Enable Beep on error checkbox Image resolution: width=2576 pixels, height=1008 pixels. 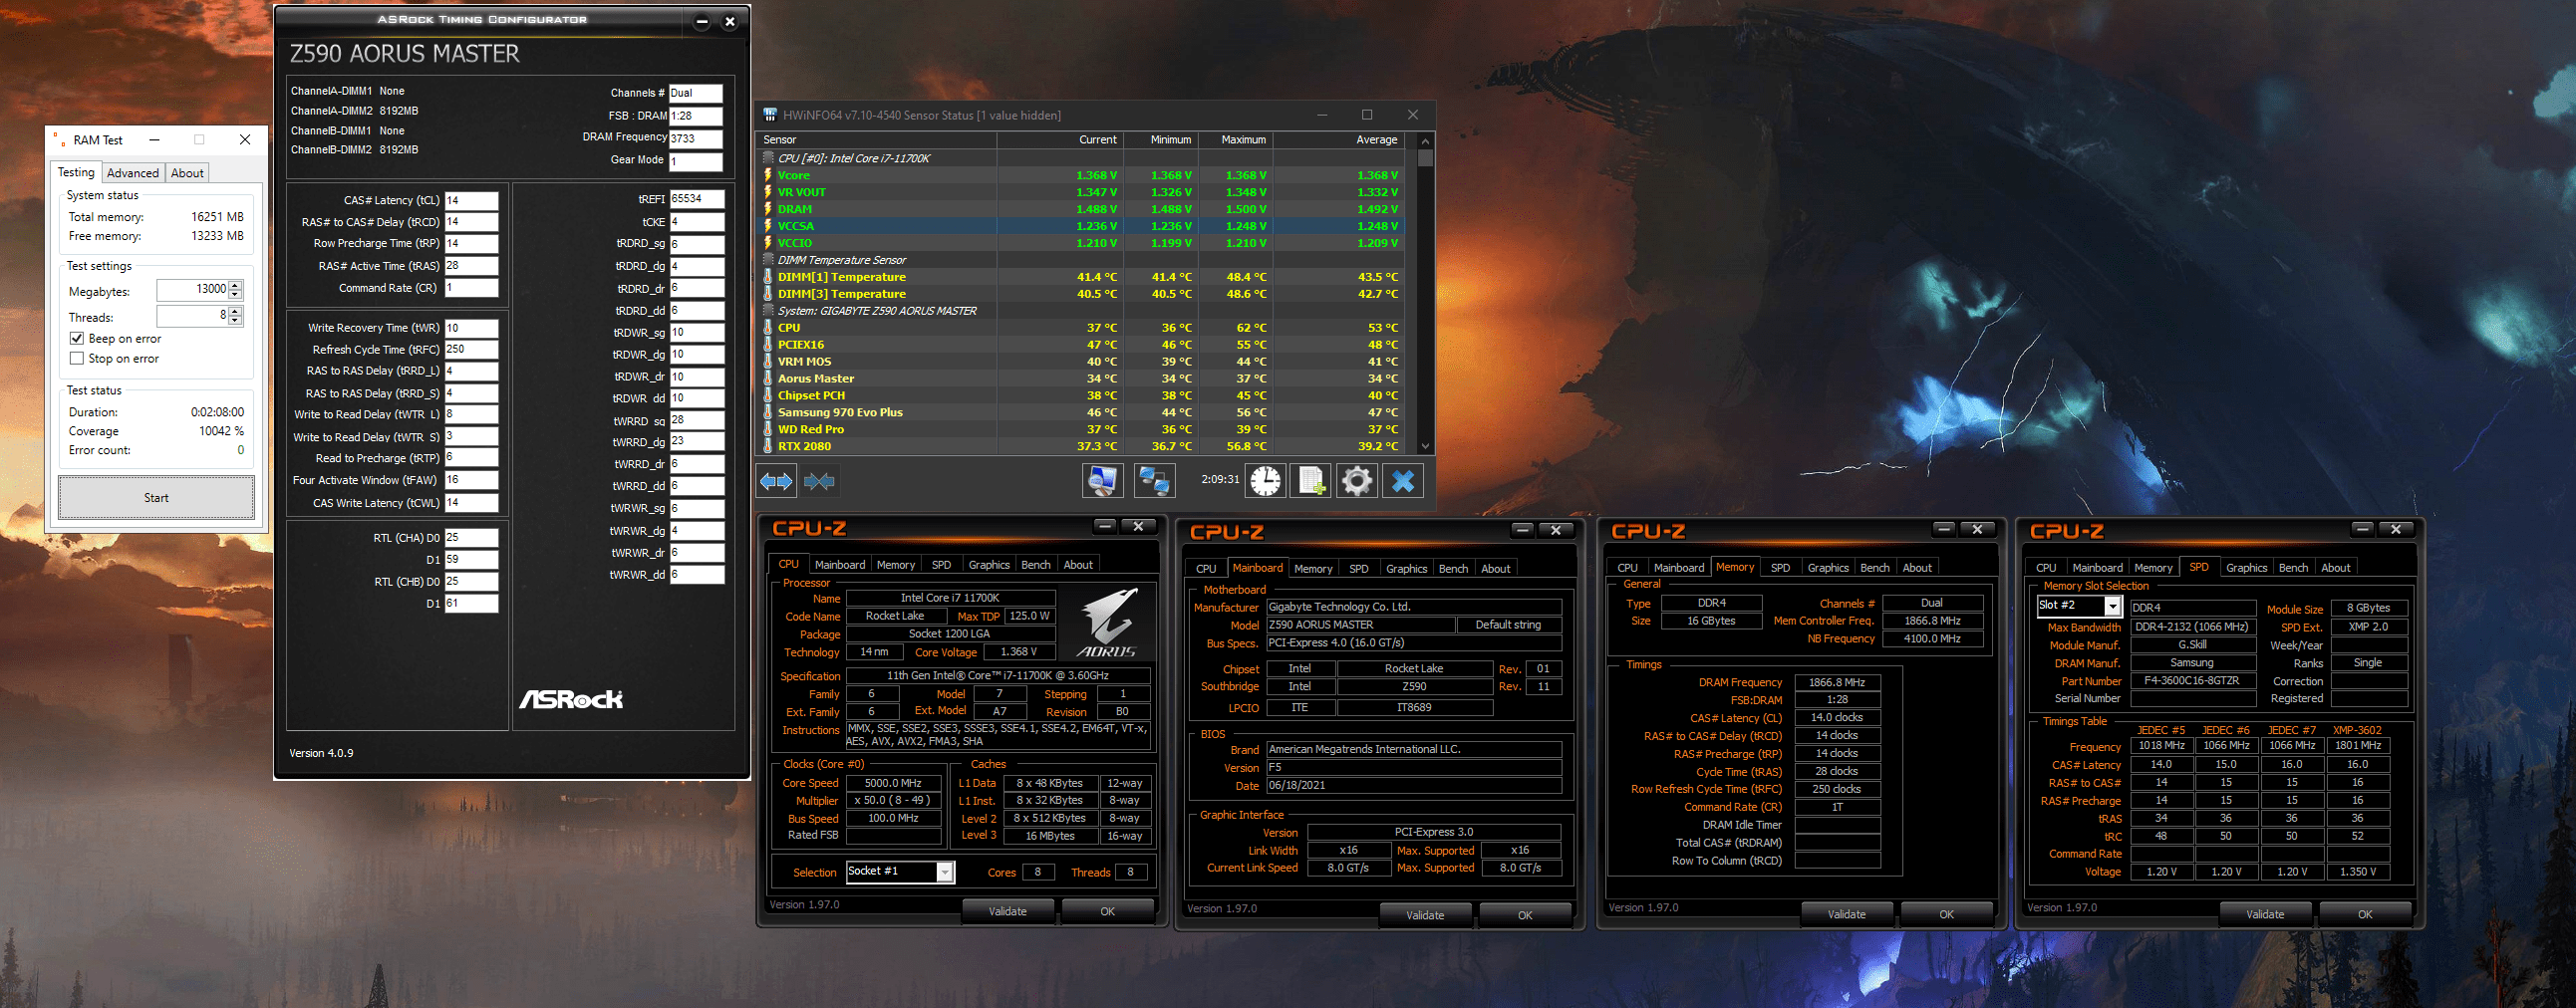77,338
